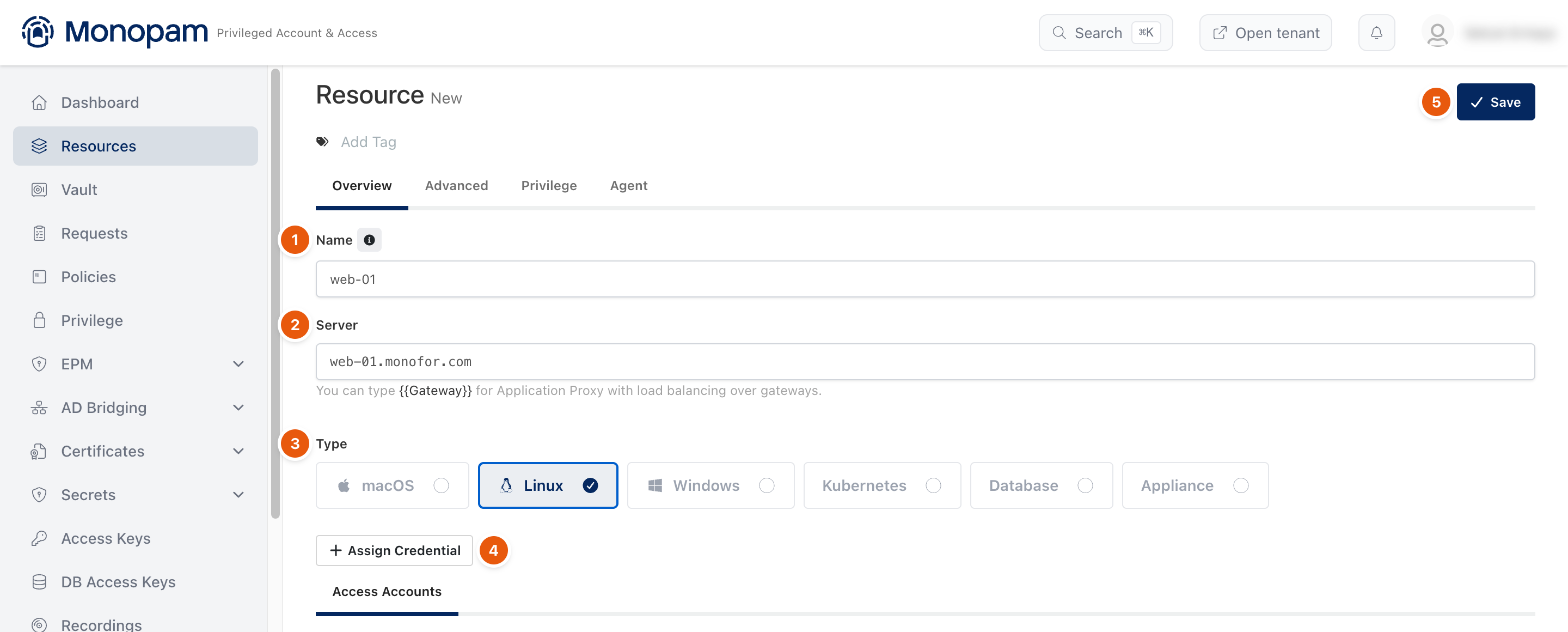
Task: Click the Secrets shield icon
Action: click(39, 495)
